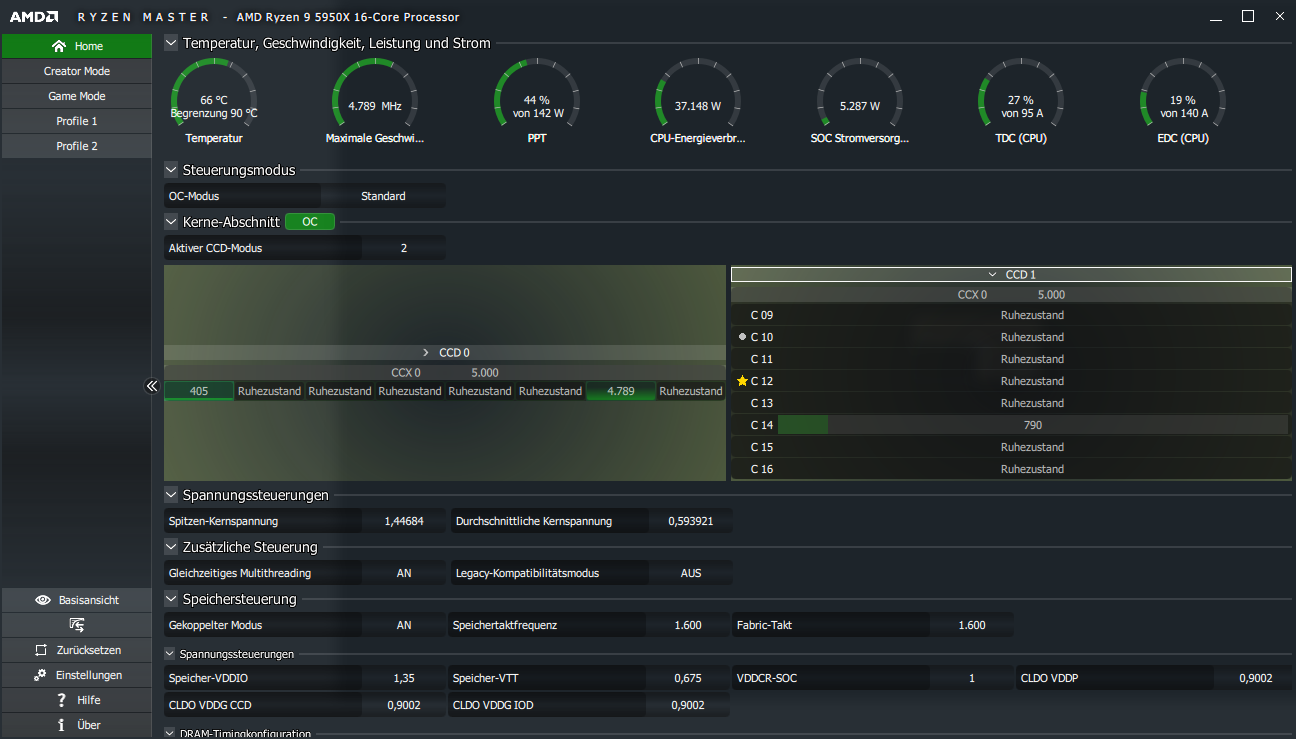Collapse the sidebar with double-arrow icon
The height and width of the screenshot is (739, 1296).
(152, 386)
